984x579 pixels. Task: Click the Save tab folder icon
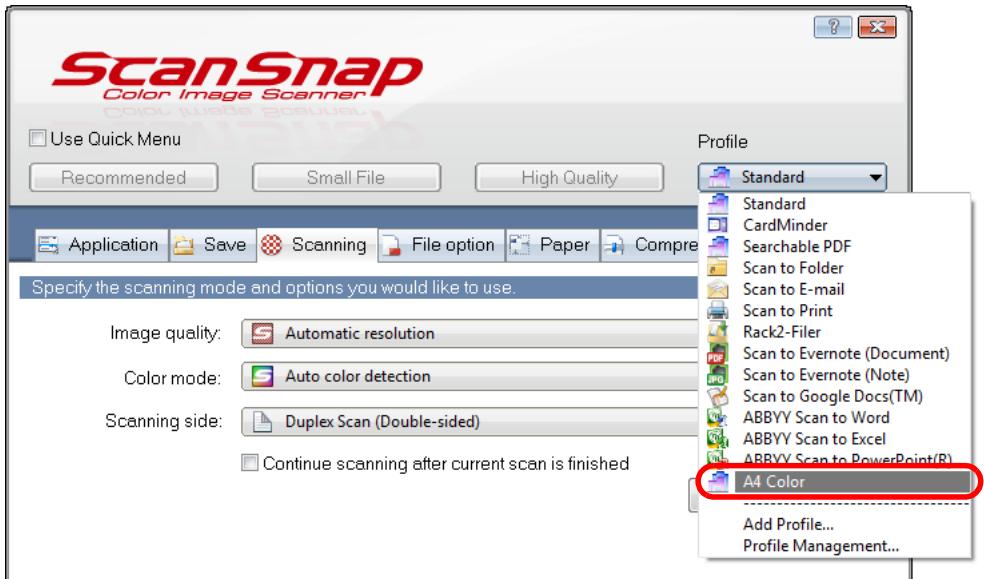pos(183,245)
